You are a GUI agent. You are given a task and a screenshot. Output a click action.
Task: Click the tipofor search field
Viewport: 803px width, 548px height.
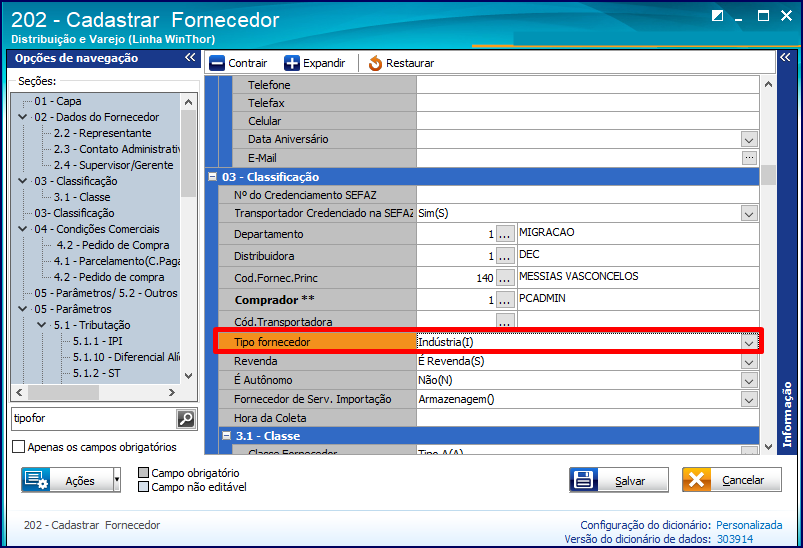[94, 418]
